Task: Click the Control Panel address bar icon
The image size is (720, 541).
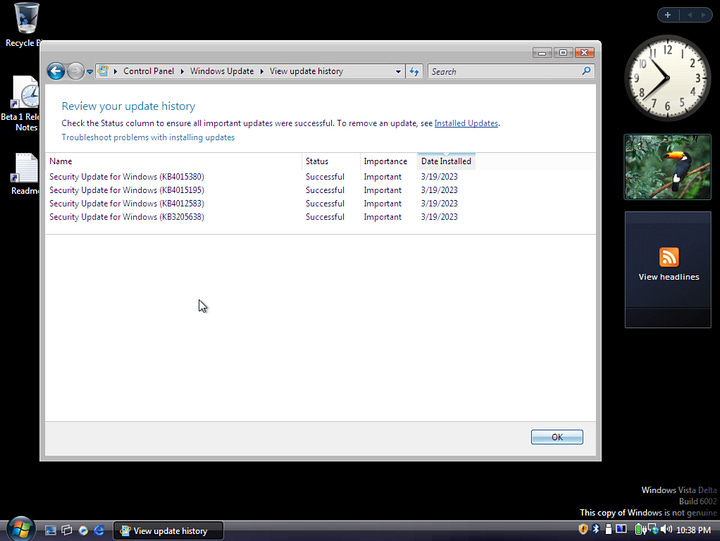Action: pyautogui.click(x=103, y=71)
